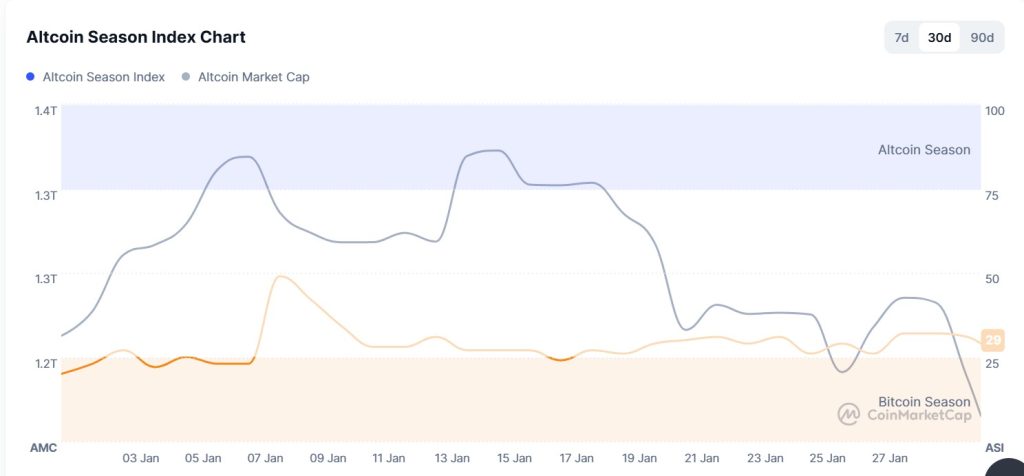Viewport: 1024px width, 476px height.
Task: Click the orange 29 current value badge
Action: click(993, 340)
